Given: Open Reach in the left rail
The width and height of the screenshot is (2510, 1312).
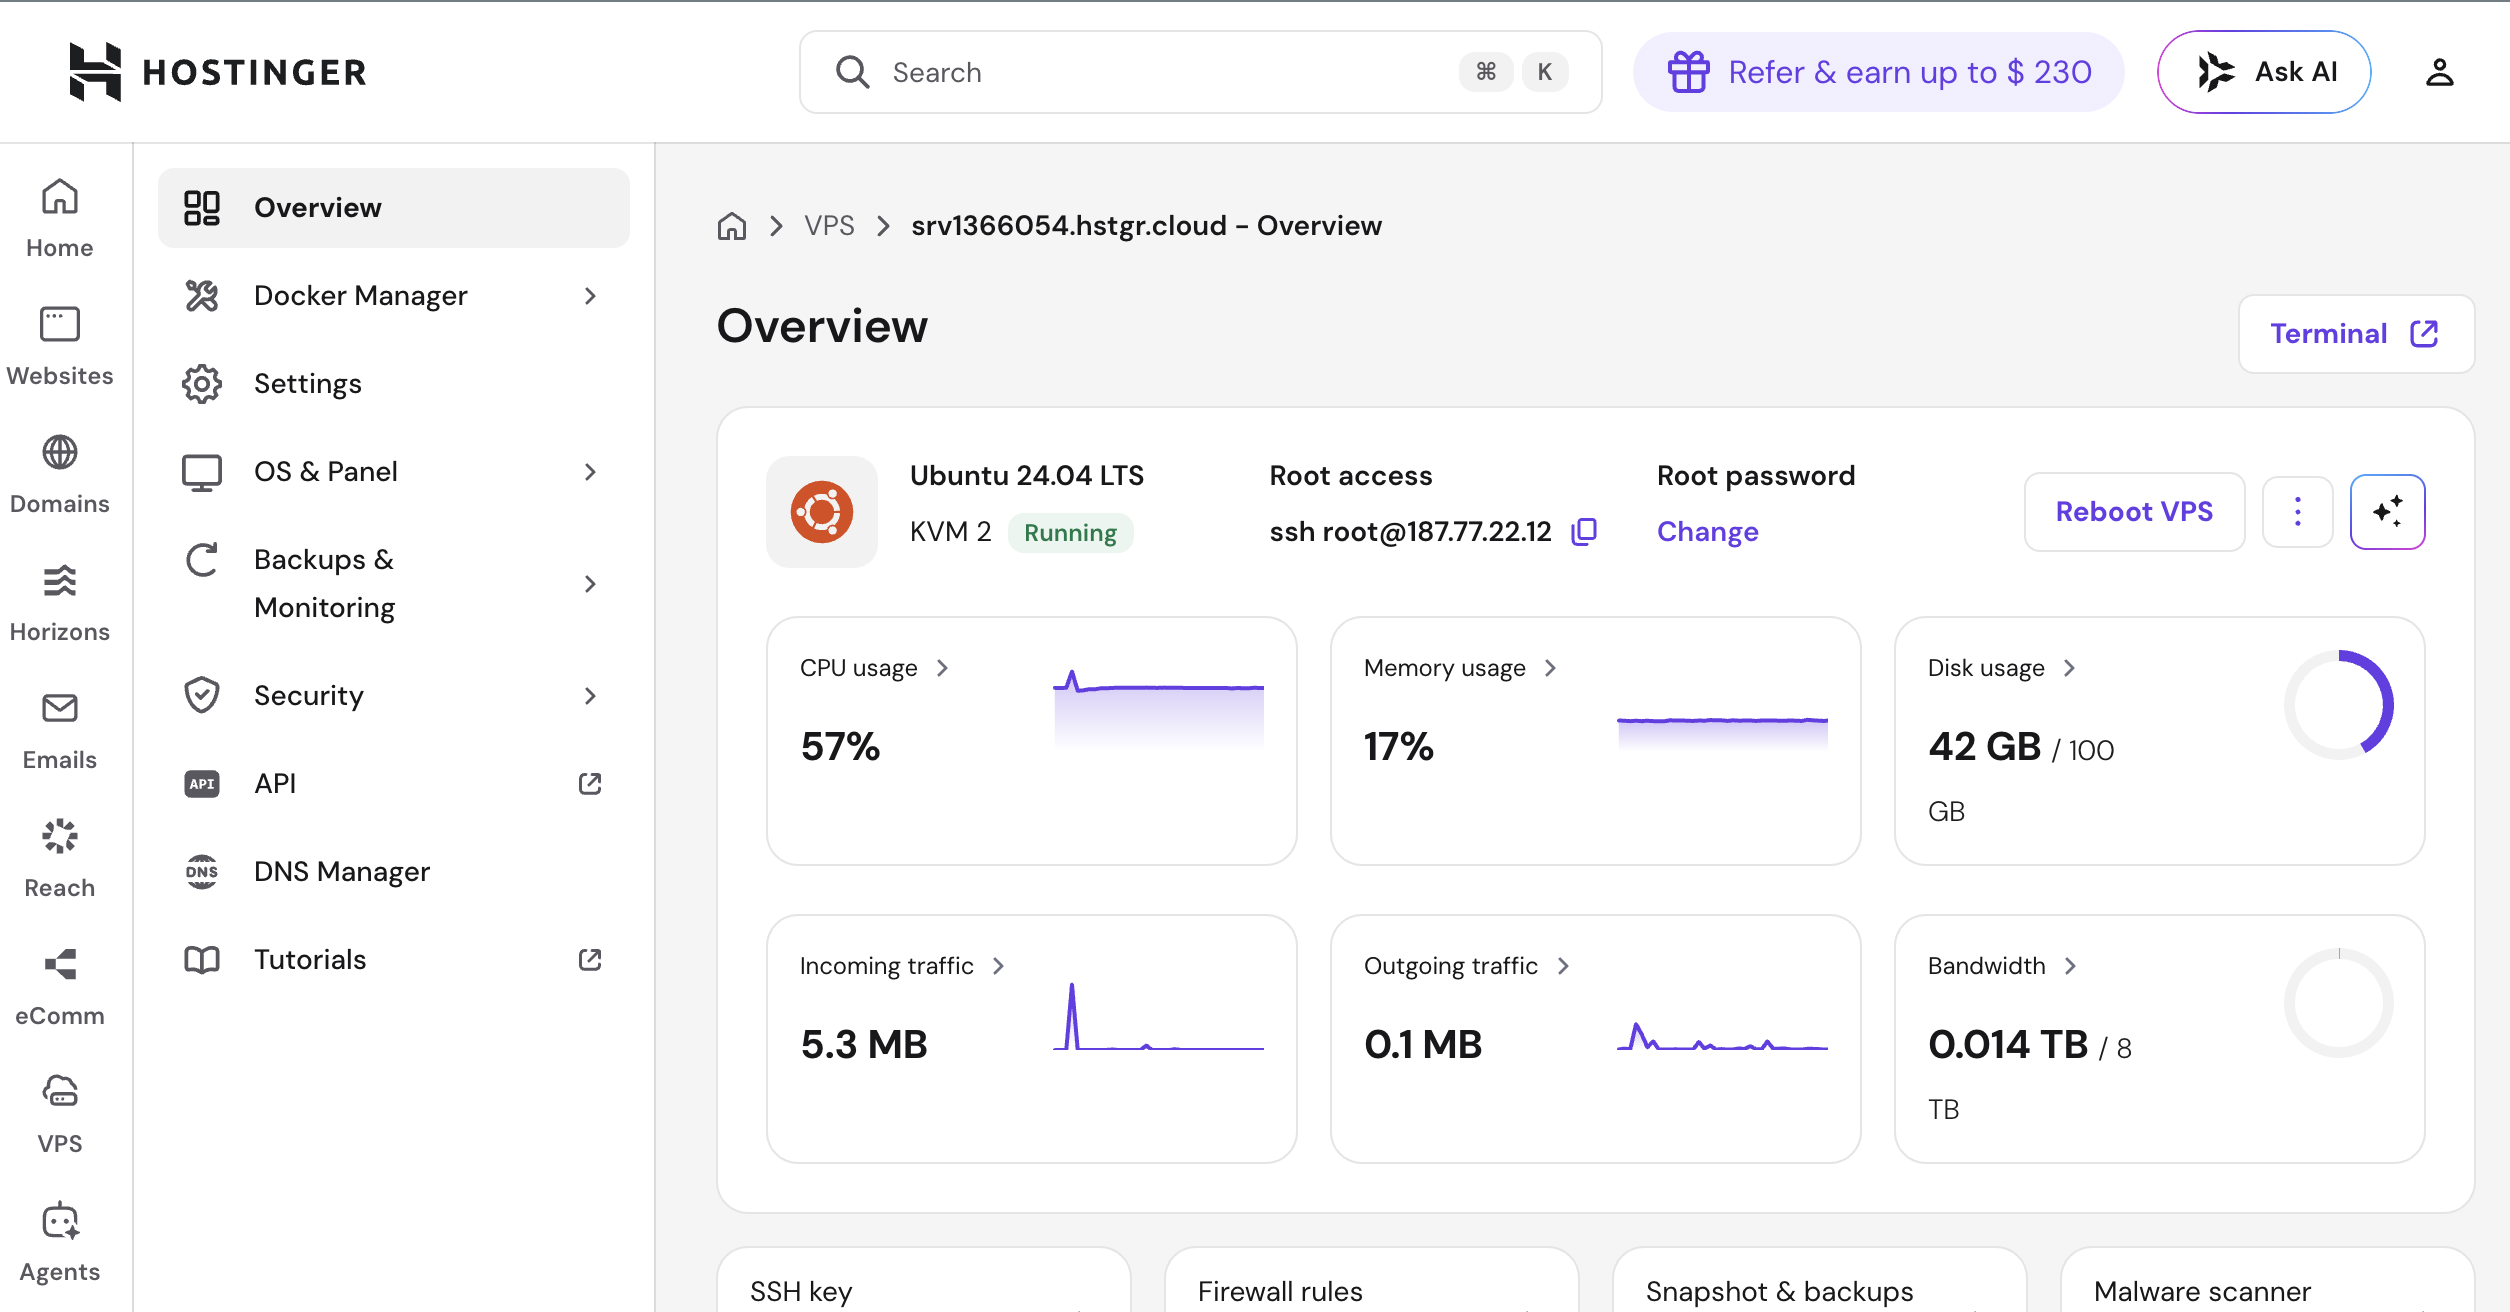Looking at the screenshot, I should 60,858.
